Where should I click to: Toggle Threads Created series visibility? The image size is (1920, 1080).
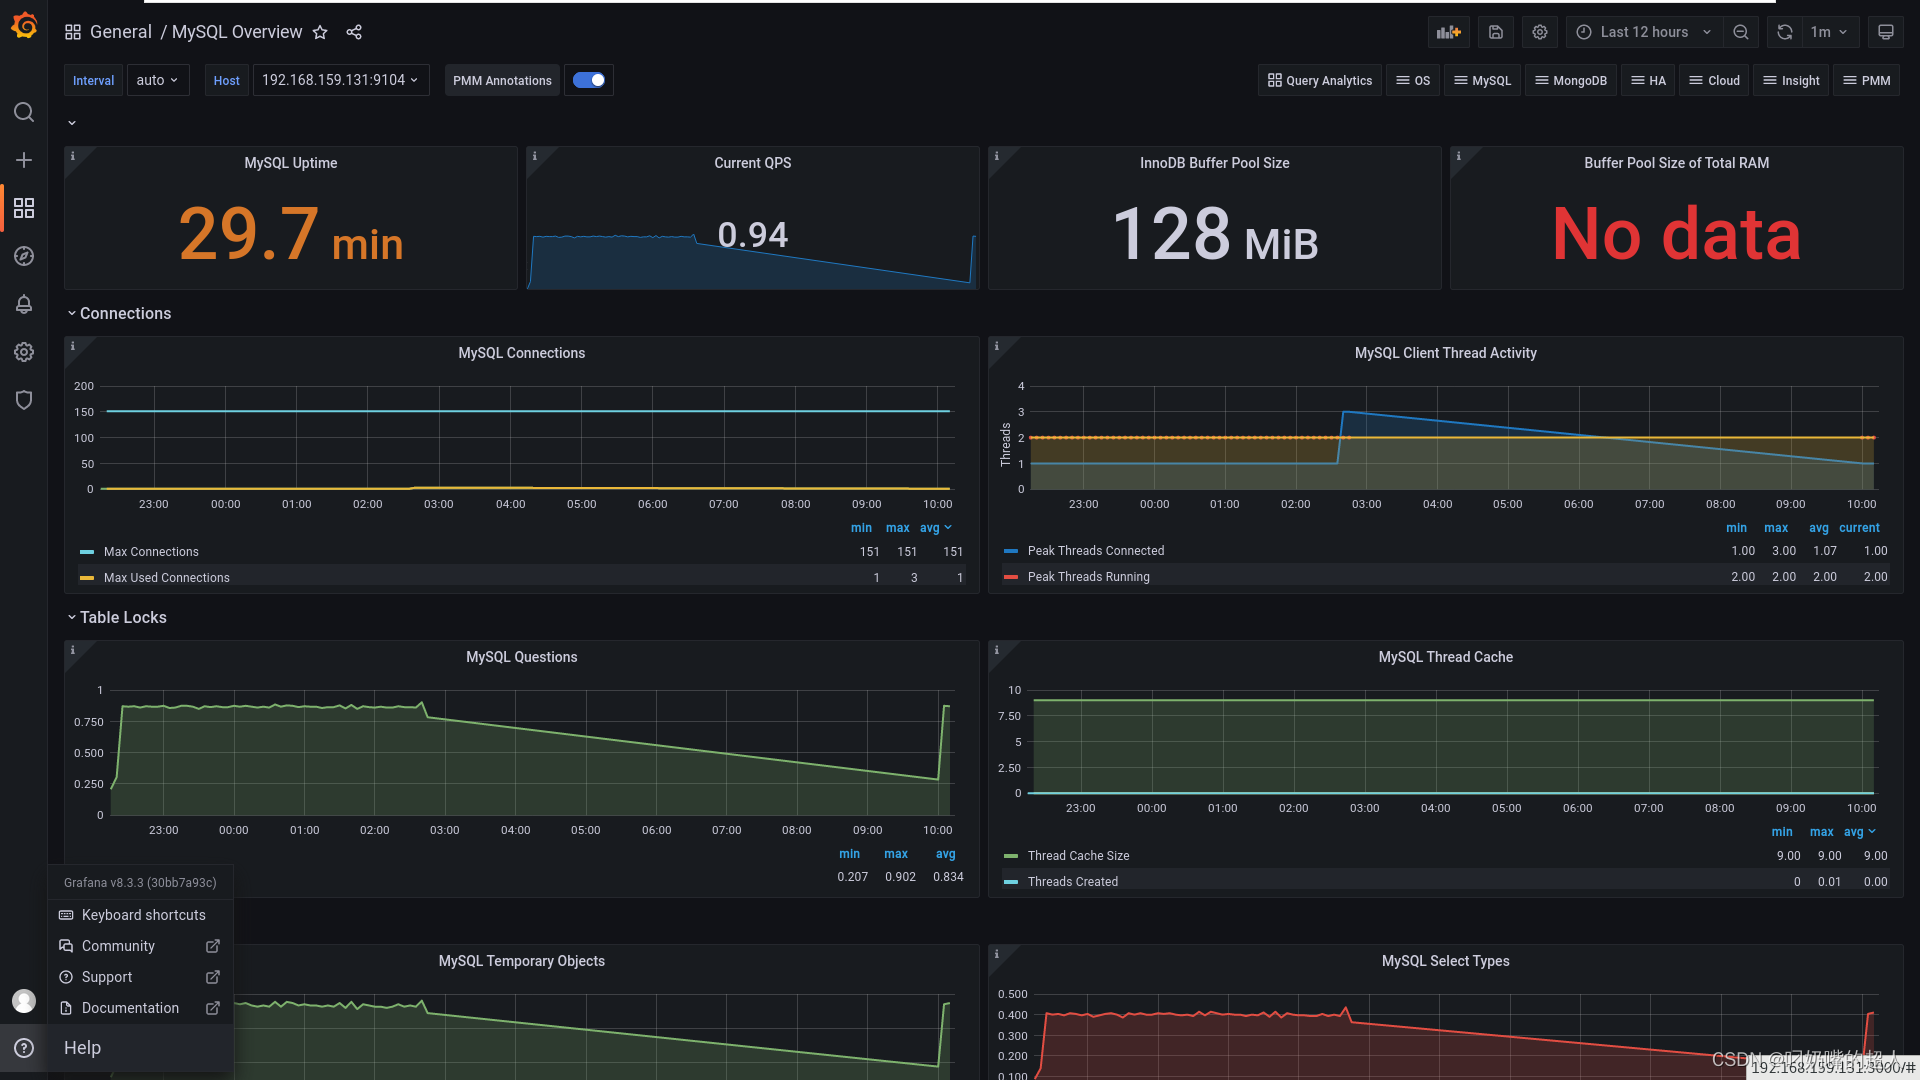tap(1072, 882)
